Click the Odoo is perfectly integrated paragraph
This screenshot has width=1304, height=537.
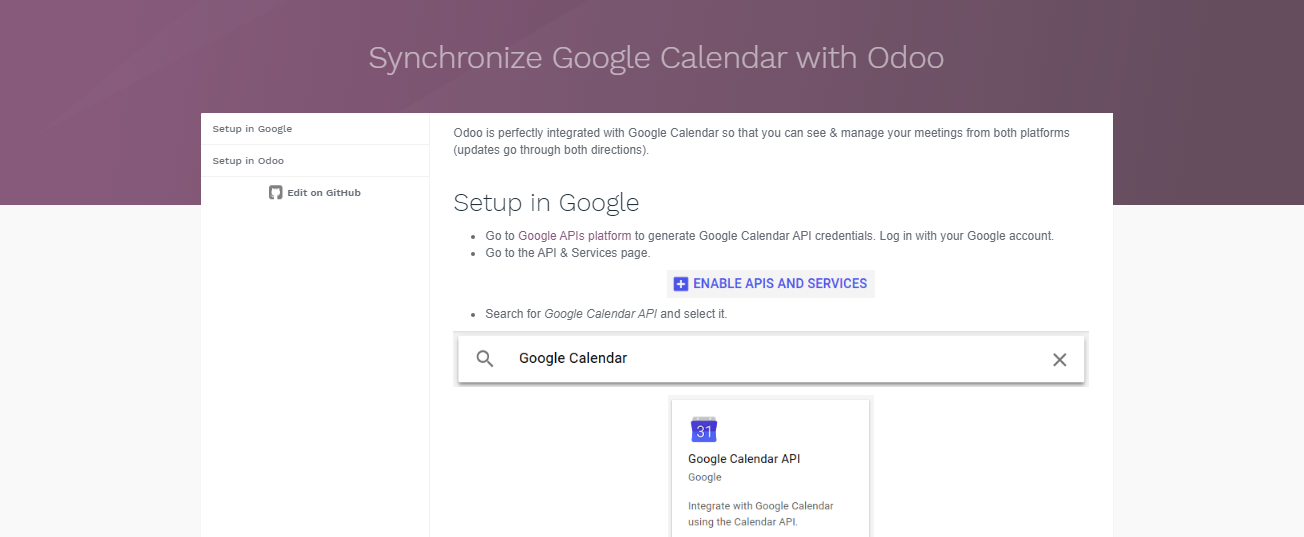761,141
